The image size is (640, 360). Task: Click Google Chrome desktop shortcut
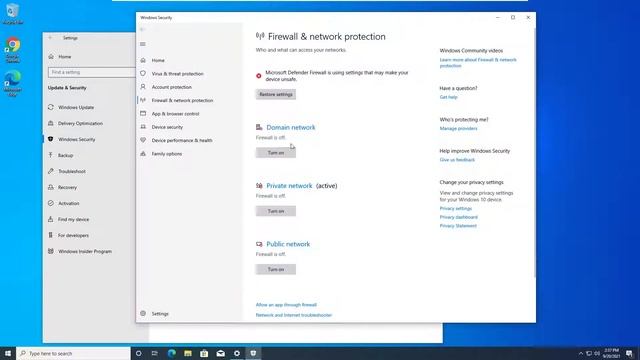tap(13, 50)
